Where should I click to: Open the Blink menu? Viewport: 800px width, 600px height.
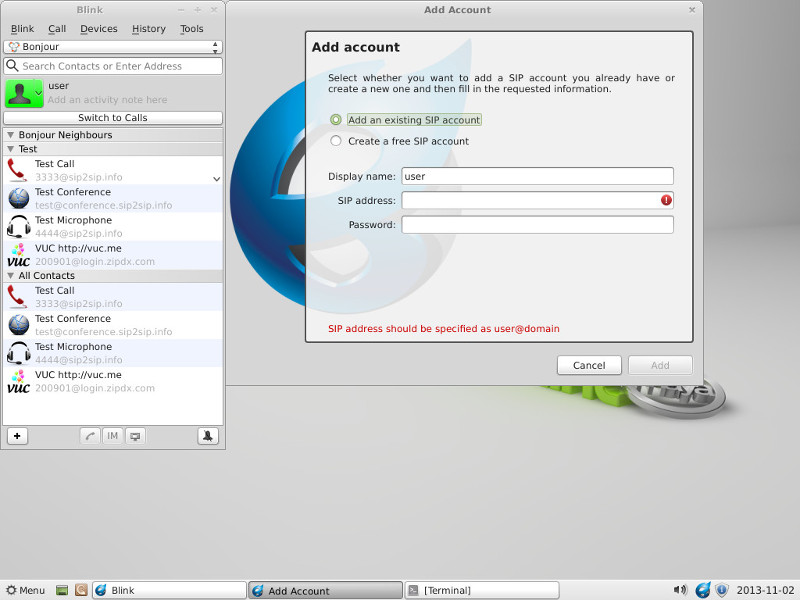[x=22, y=29]
